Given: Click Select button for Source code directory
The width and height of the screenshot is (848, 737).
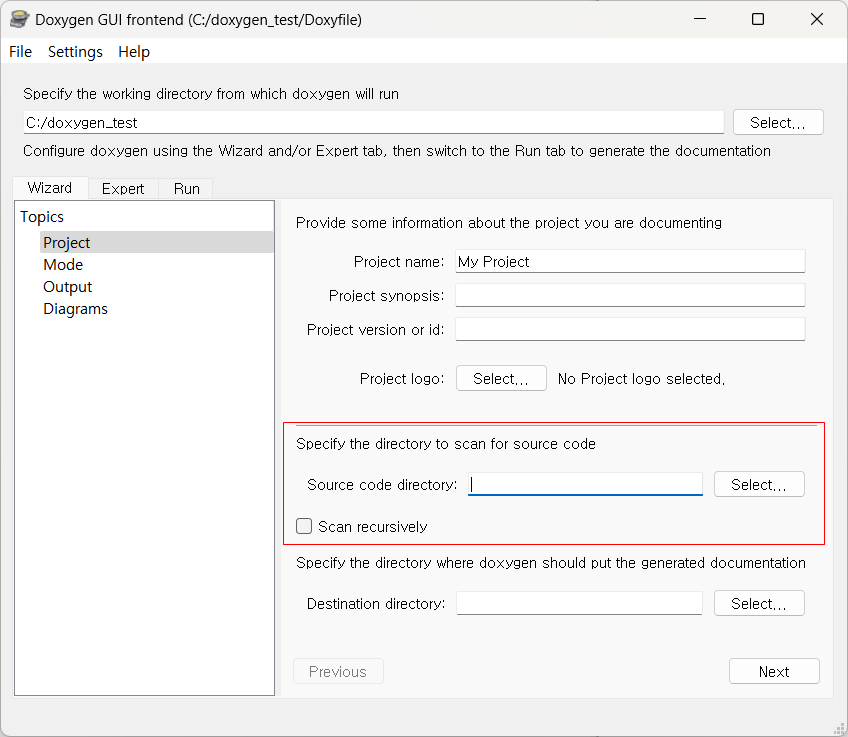Looking at the screenshot, I should point(759,484).
